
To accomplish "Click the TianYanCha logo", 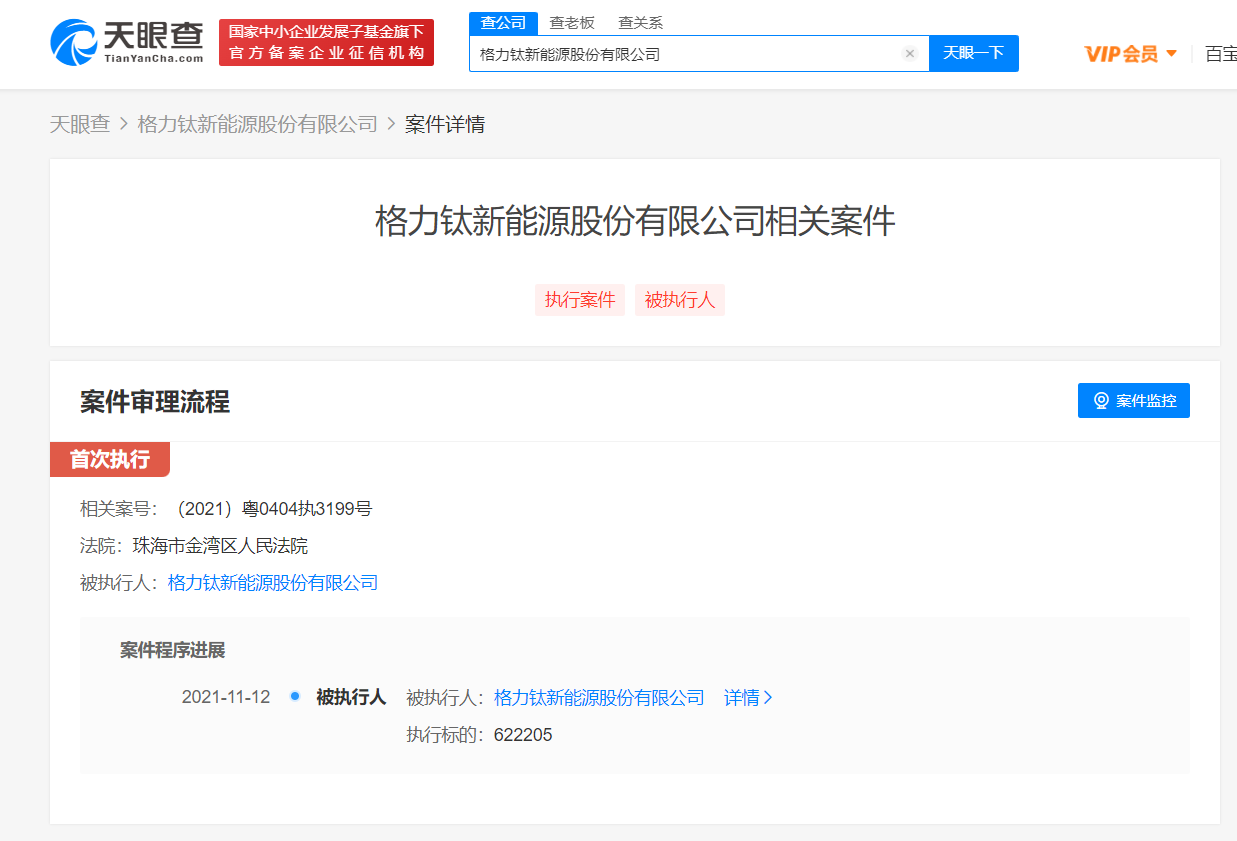I will 127,42.
